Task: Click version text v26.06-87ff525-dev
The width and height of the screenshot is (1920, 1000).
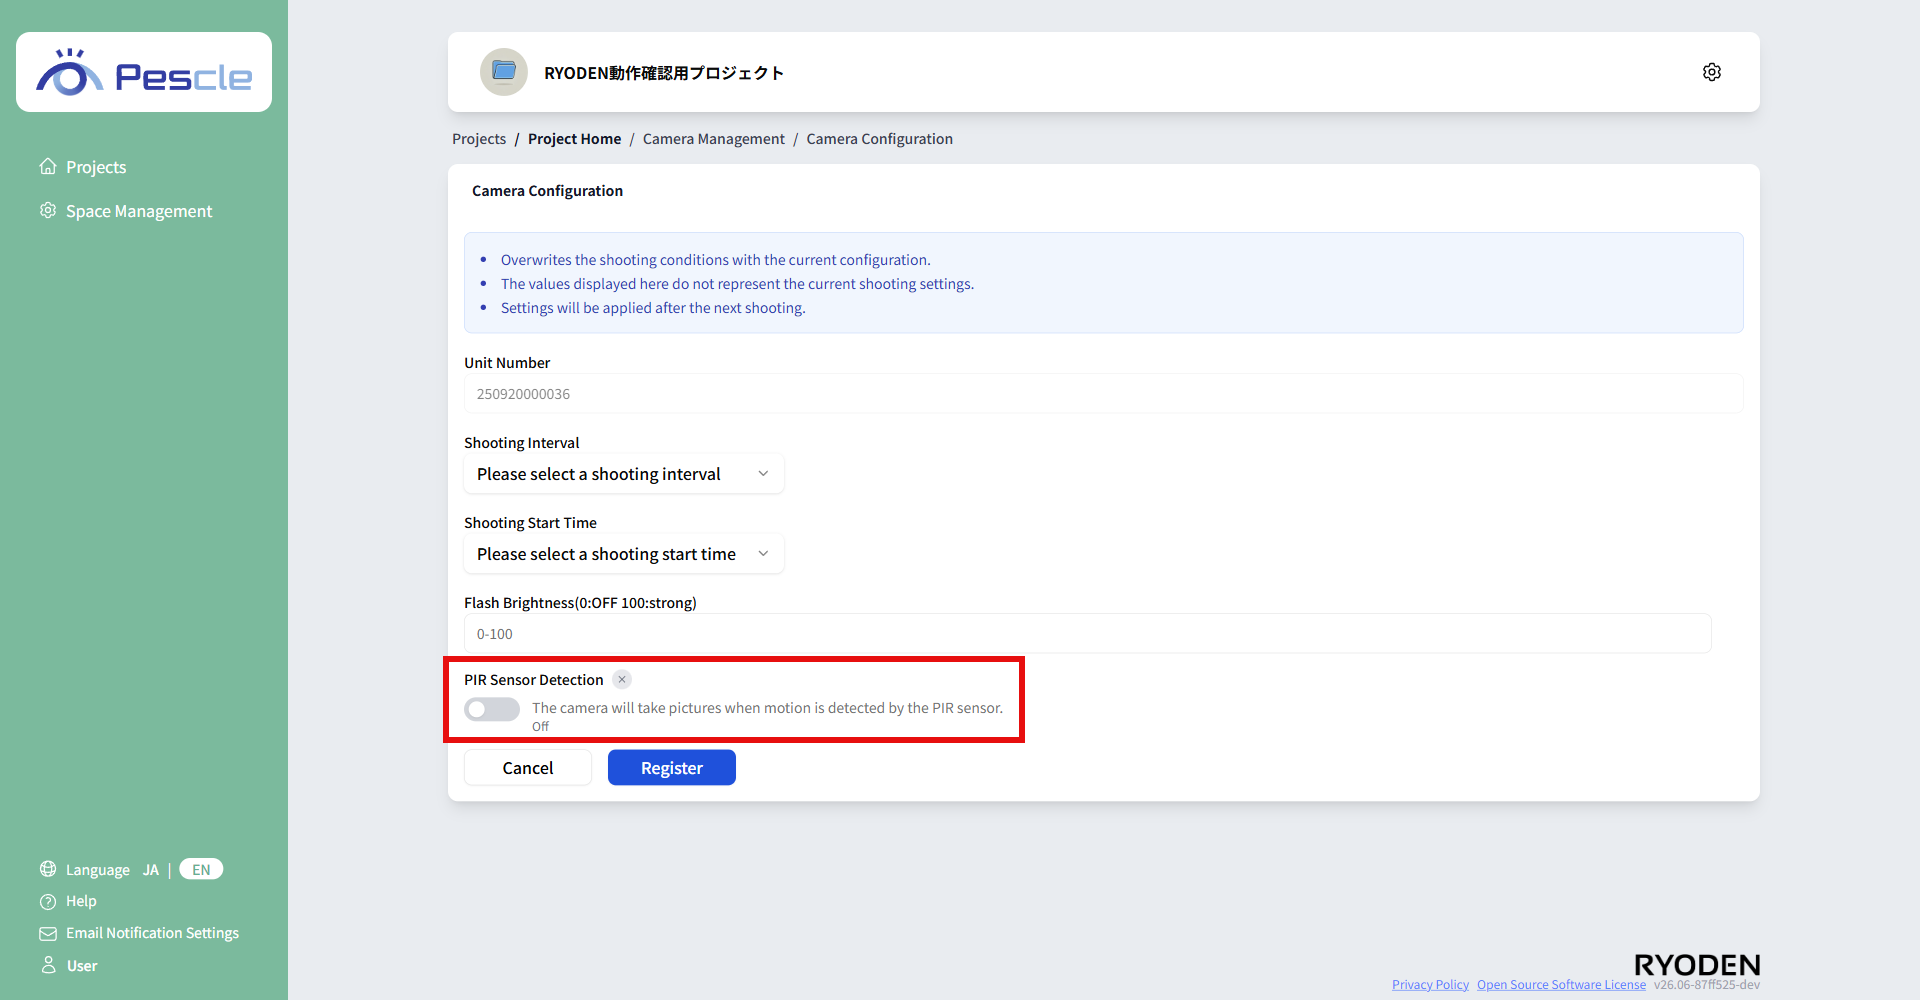Action: 1707,985
